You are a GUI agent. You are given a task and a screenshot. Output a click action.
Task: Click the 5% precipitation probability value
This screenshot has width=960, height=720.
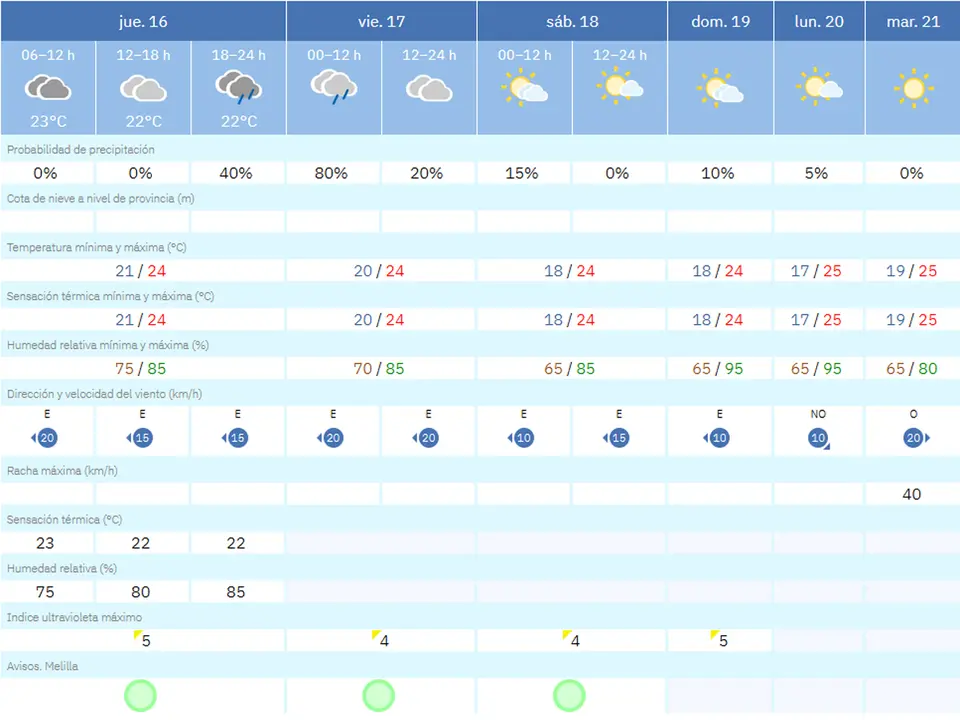(816, 173)
